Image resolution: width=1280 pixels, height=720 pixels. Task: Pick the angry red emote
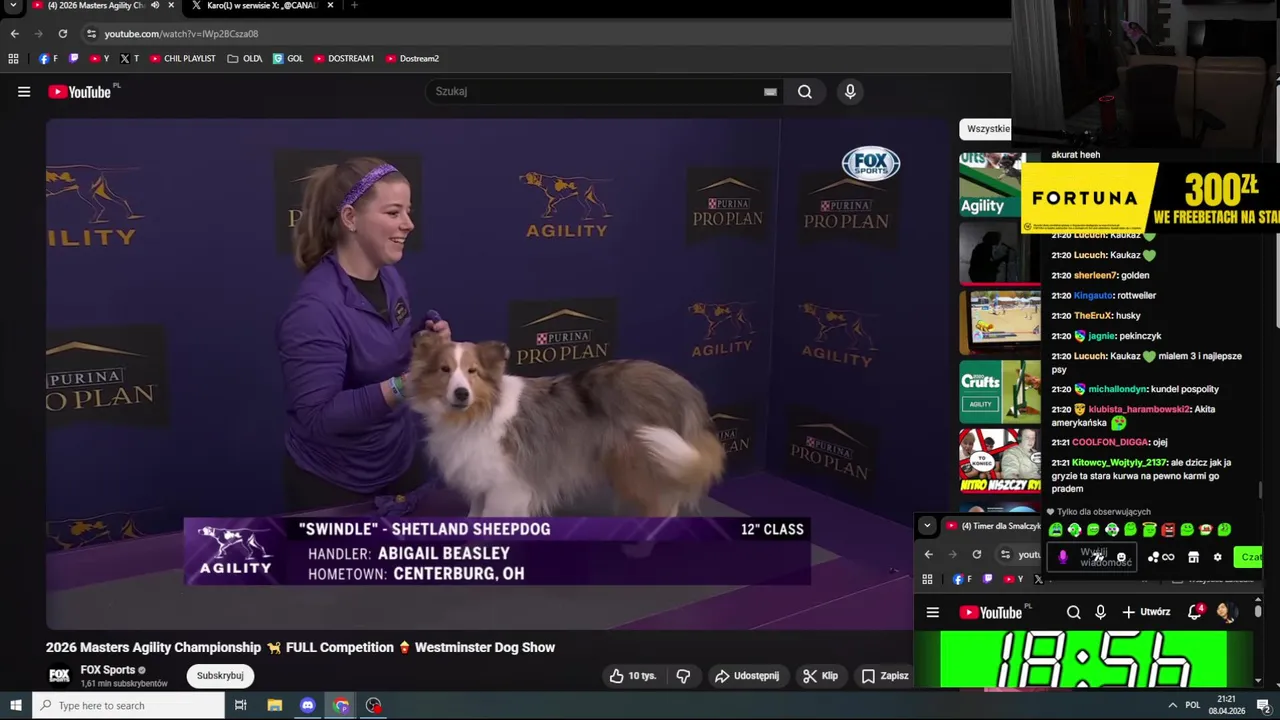point(1168,530)
